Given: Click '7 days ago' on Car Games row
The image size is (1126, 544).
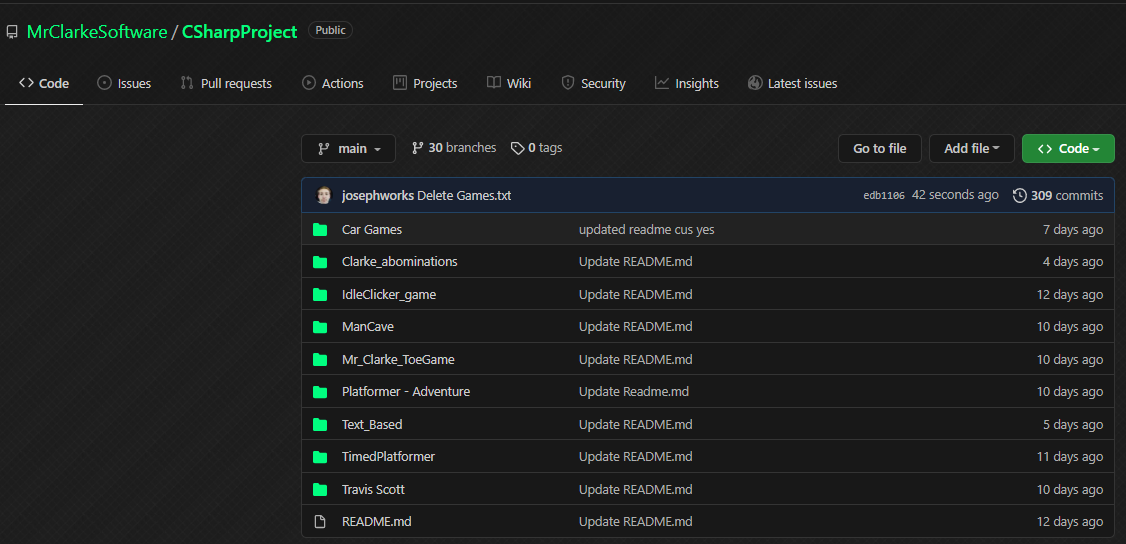Looking at the screenshot, I should 1073,230.
